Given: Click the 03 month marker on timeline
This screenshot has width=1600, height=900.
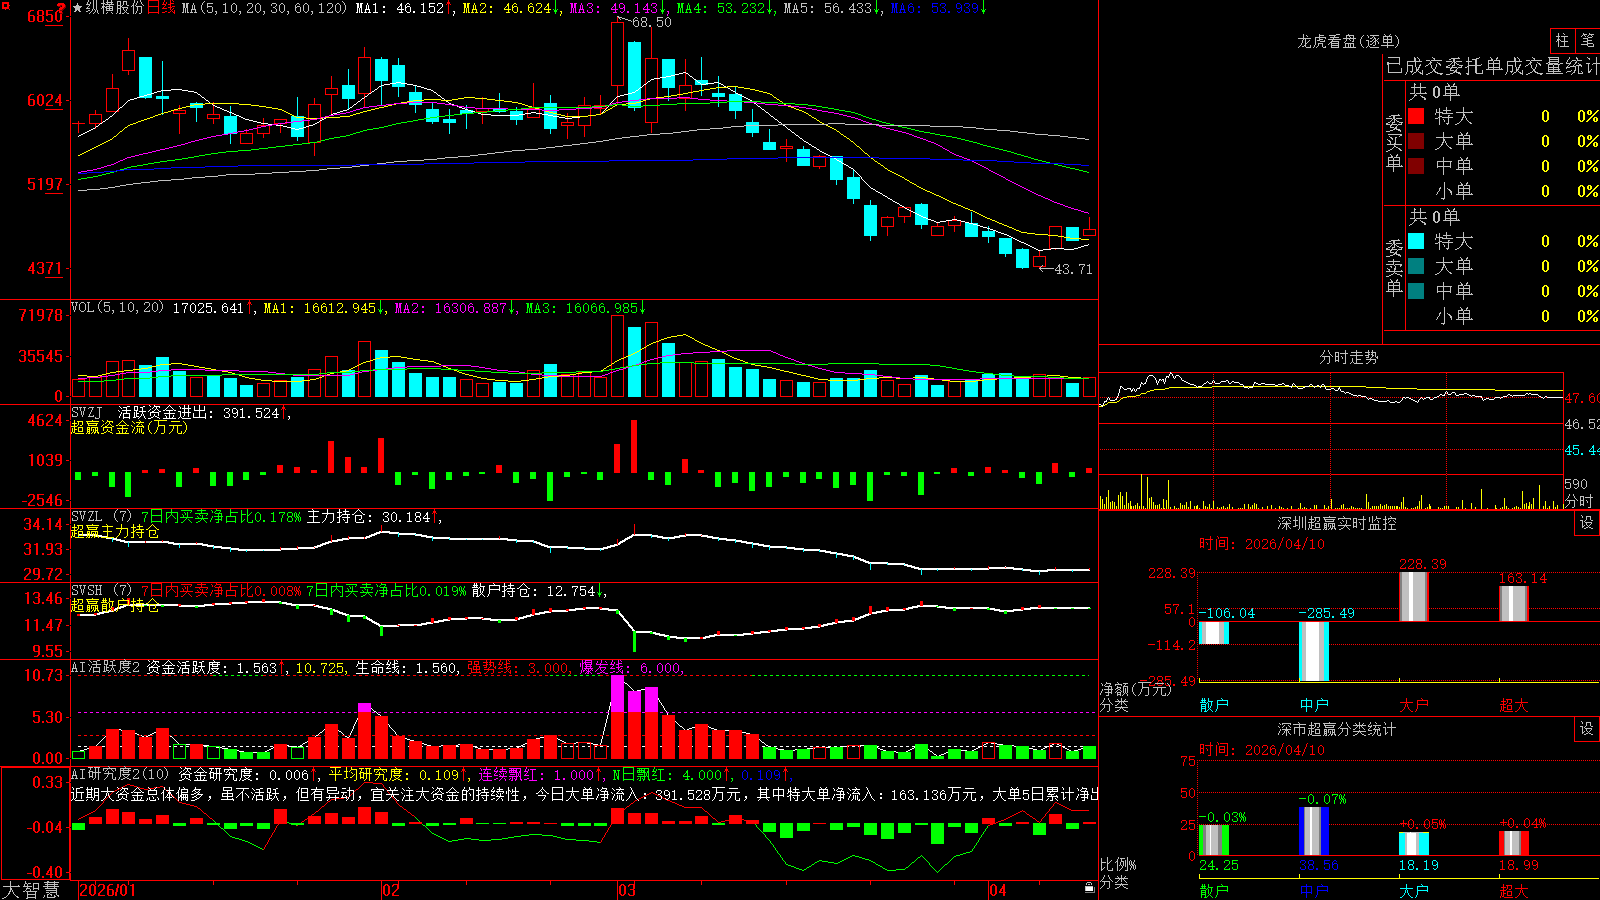Looking at the screenshot, I should click(627, 890).
